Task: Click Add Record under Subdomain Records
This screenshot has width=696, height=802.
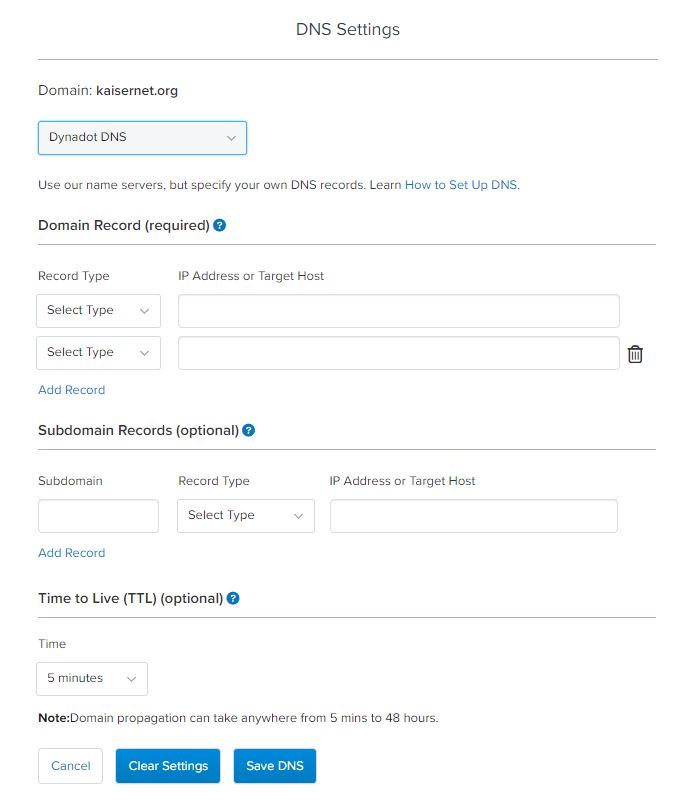Action: point(71,553)
